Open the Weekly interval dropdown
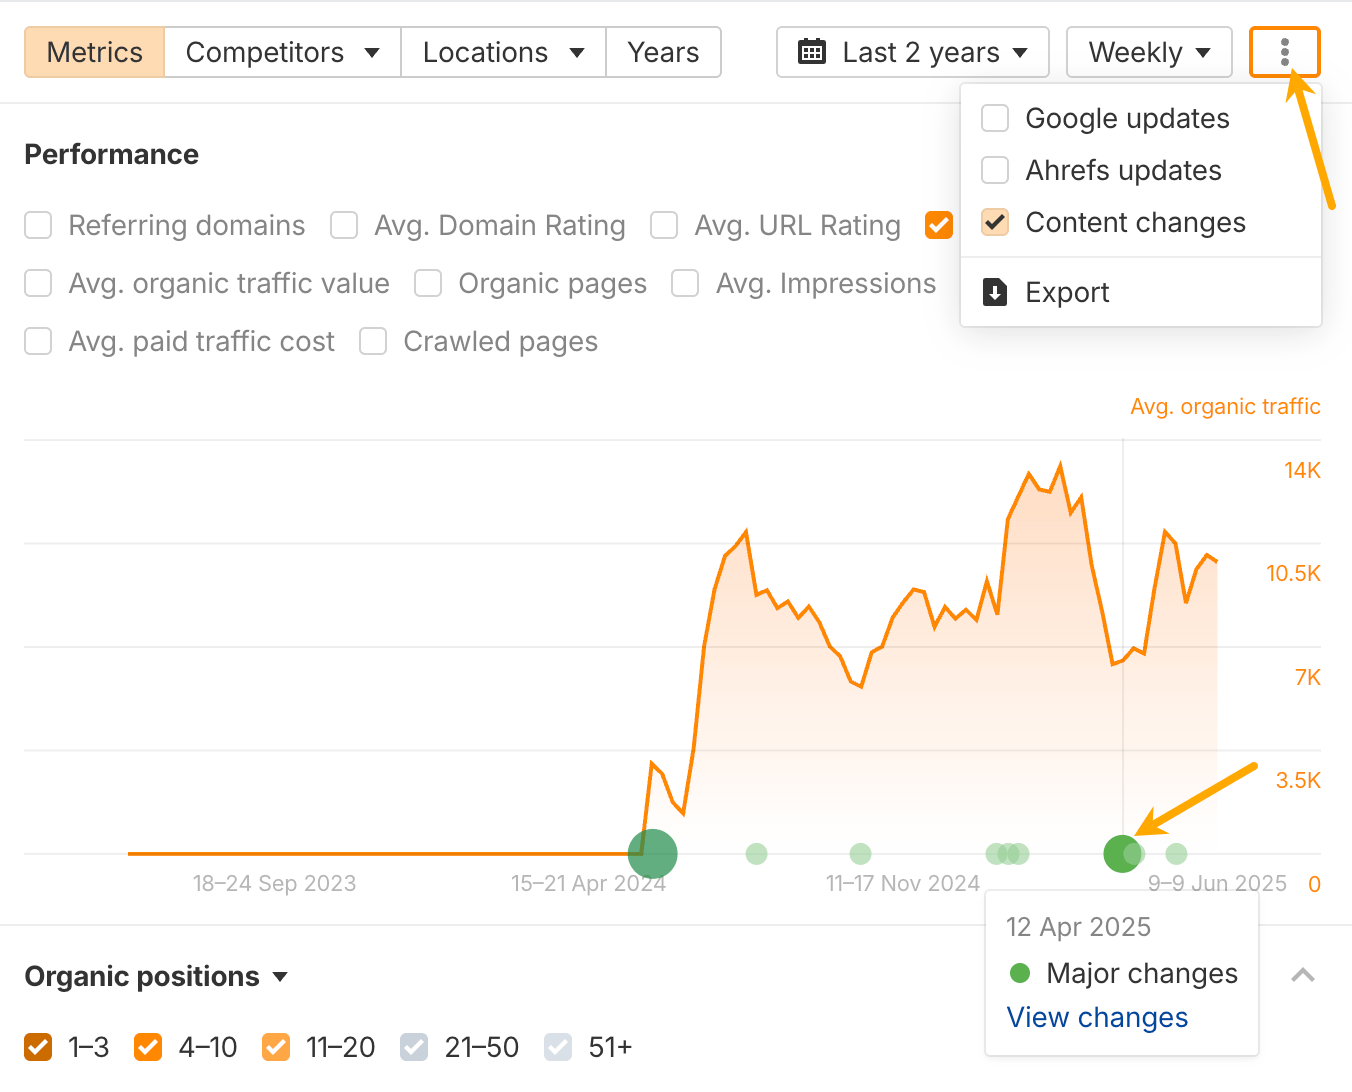This screenshot has width=1352, height=1092. pos(1149,52)
